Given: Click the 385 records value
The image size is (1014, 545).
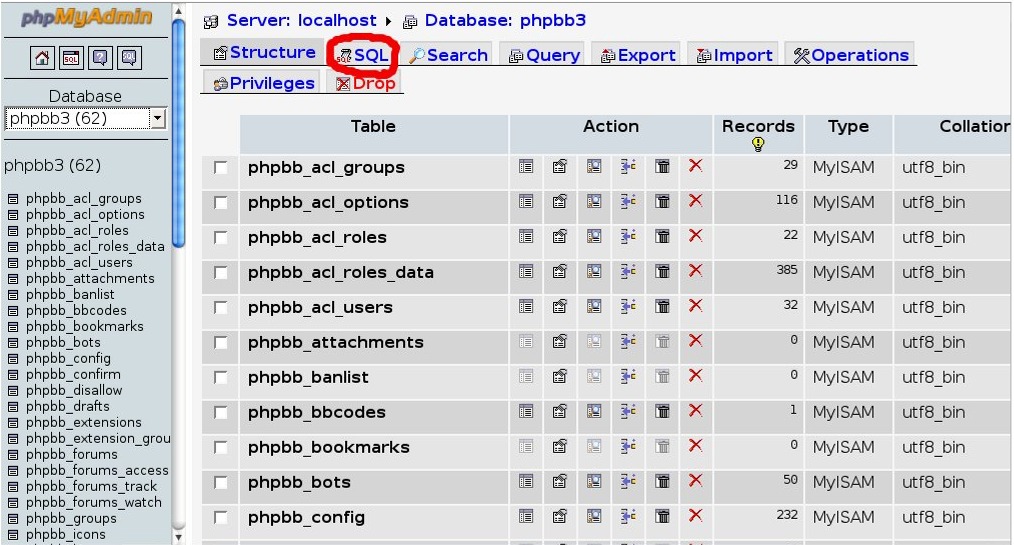Looking at the screenshot, I should pyautogui.click(x=787, y=270).
